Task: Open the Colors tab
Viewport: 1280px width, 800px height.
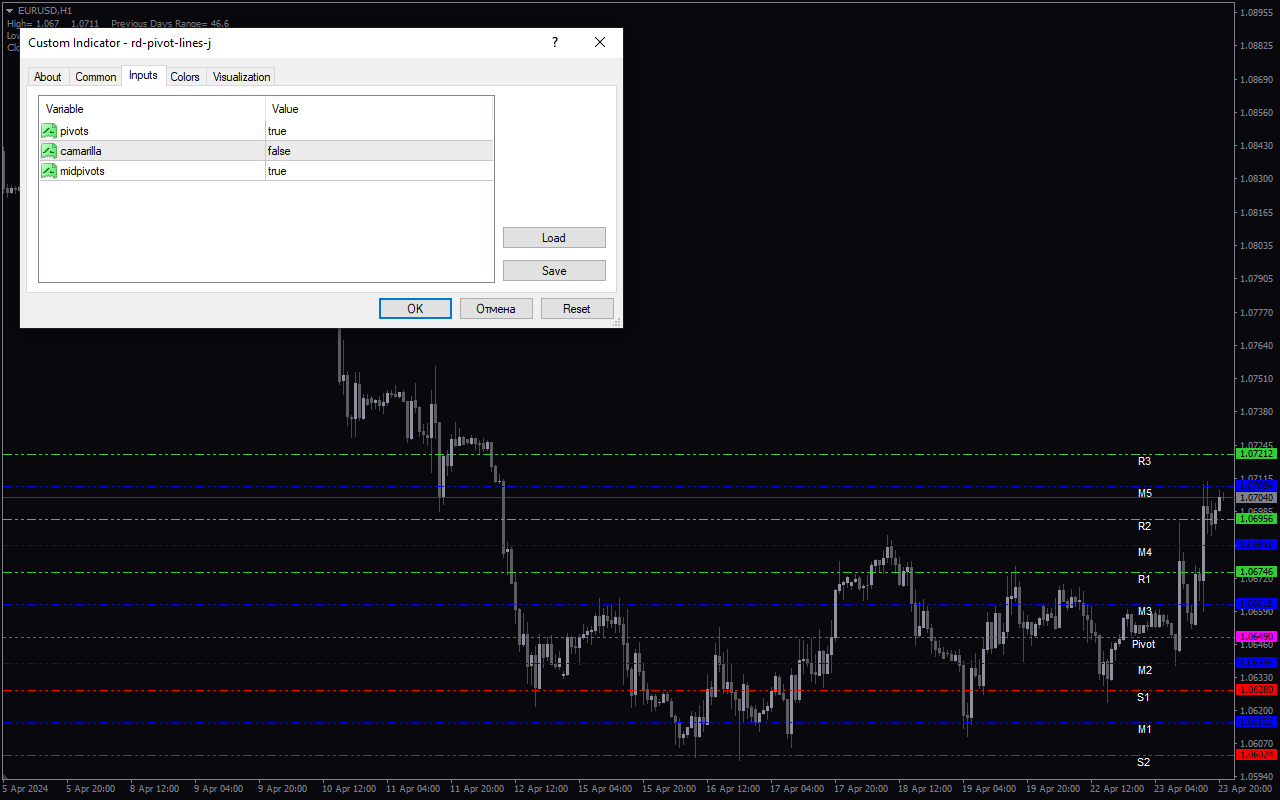Action: [x=185, y=77]
